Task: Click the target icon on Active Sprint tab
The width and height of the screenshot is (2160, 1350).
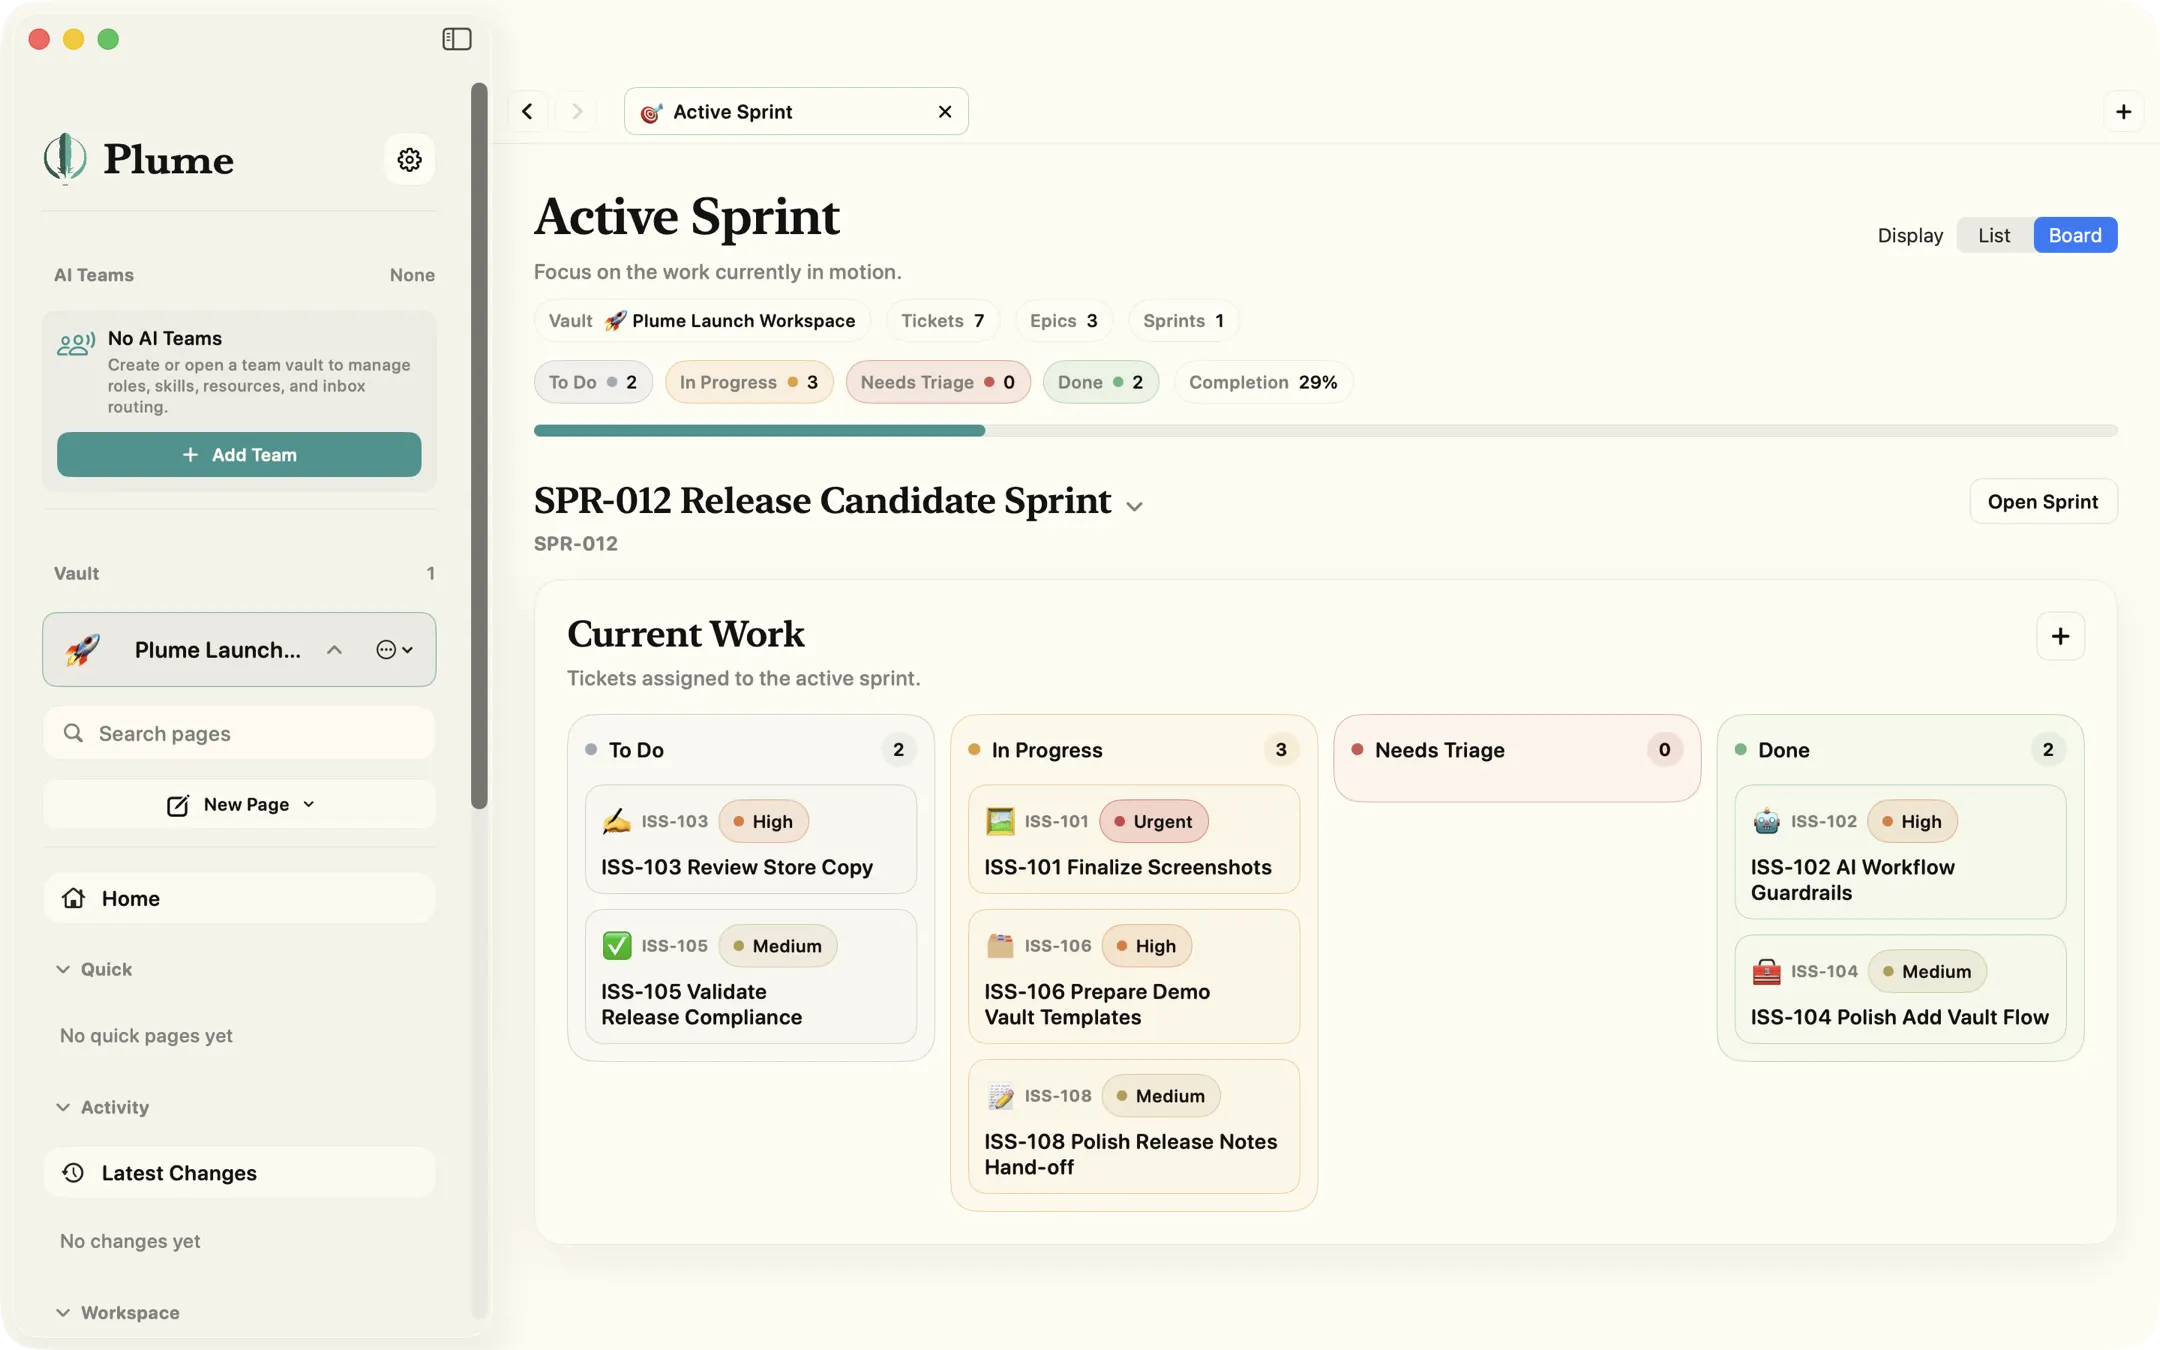Action: (651, 112)
